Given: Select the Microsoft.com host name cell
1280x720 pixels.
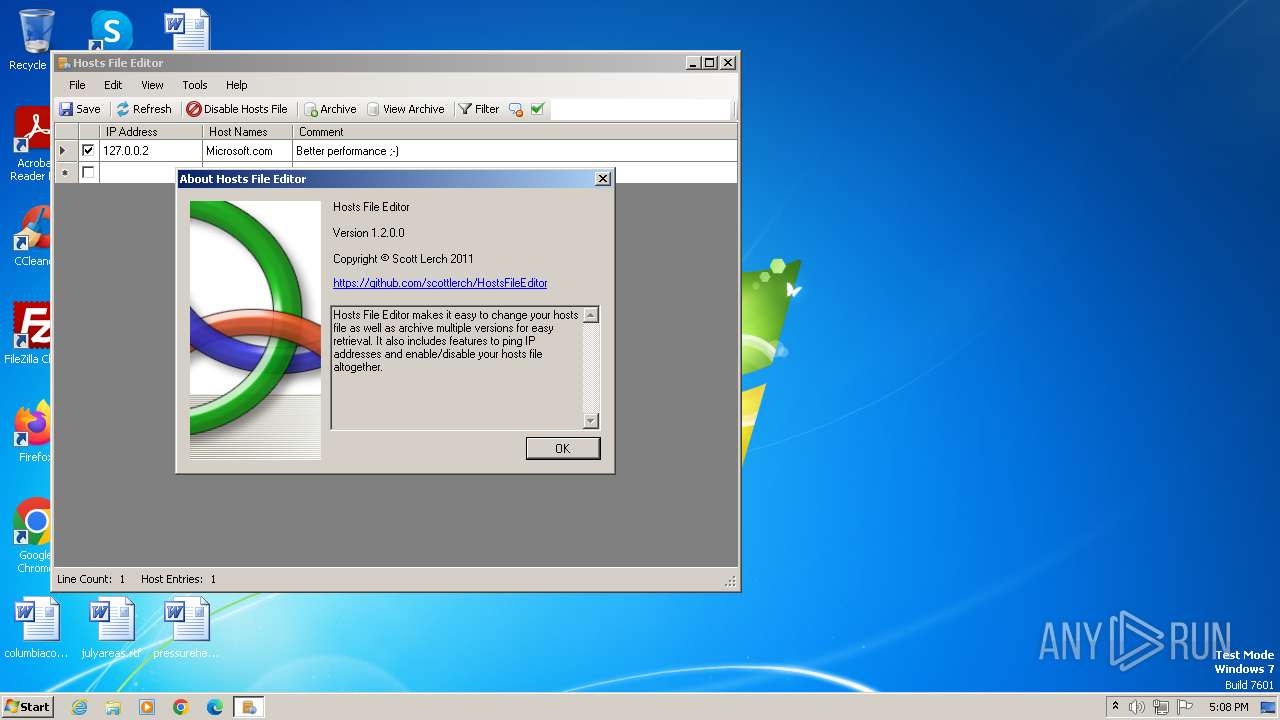Looking at the screenshot, I should click(247, 151).
